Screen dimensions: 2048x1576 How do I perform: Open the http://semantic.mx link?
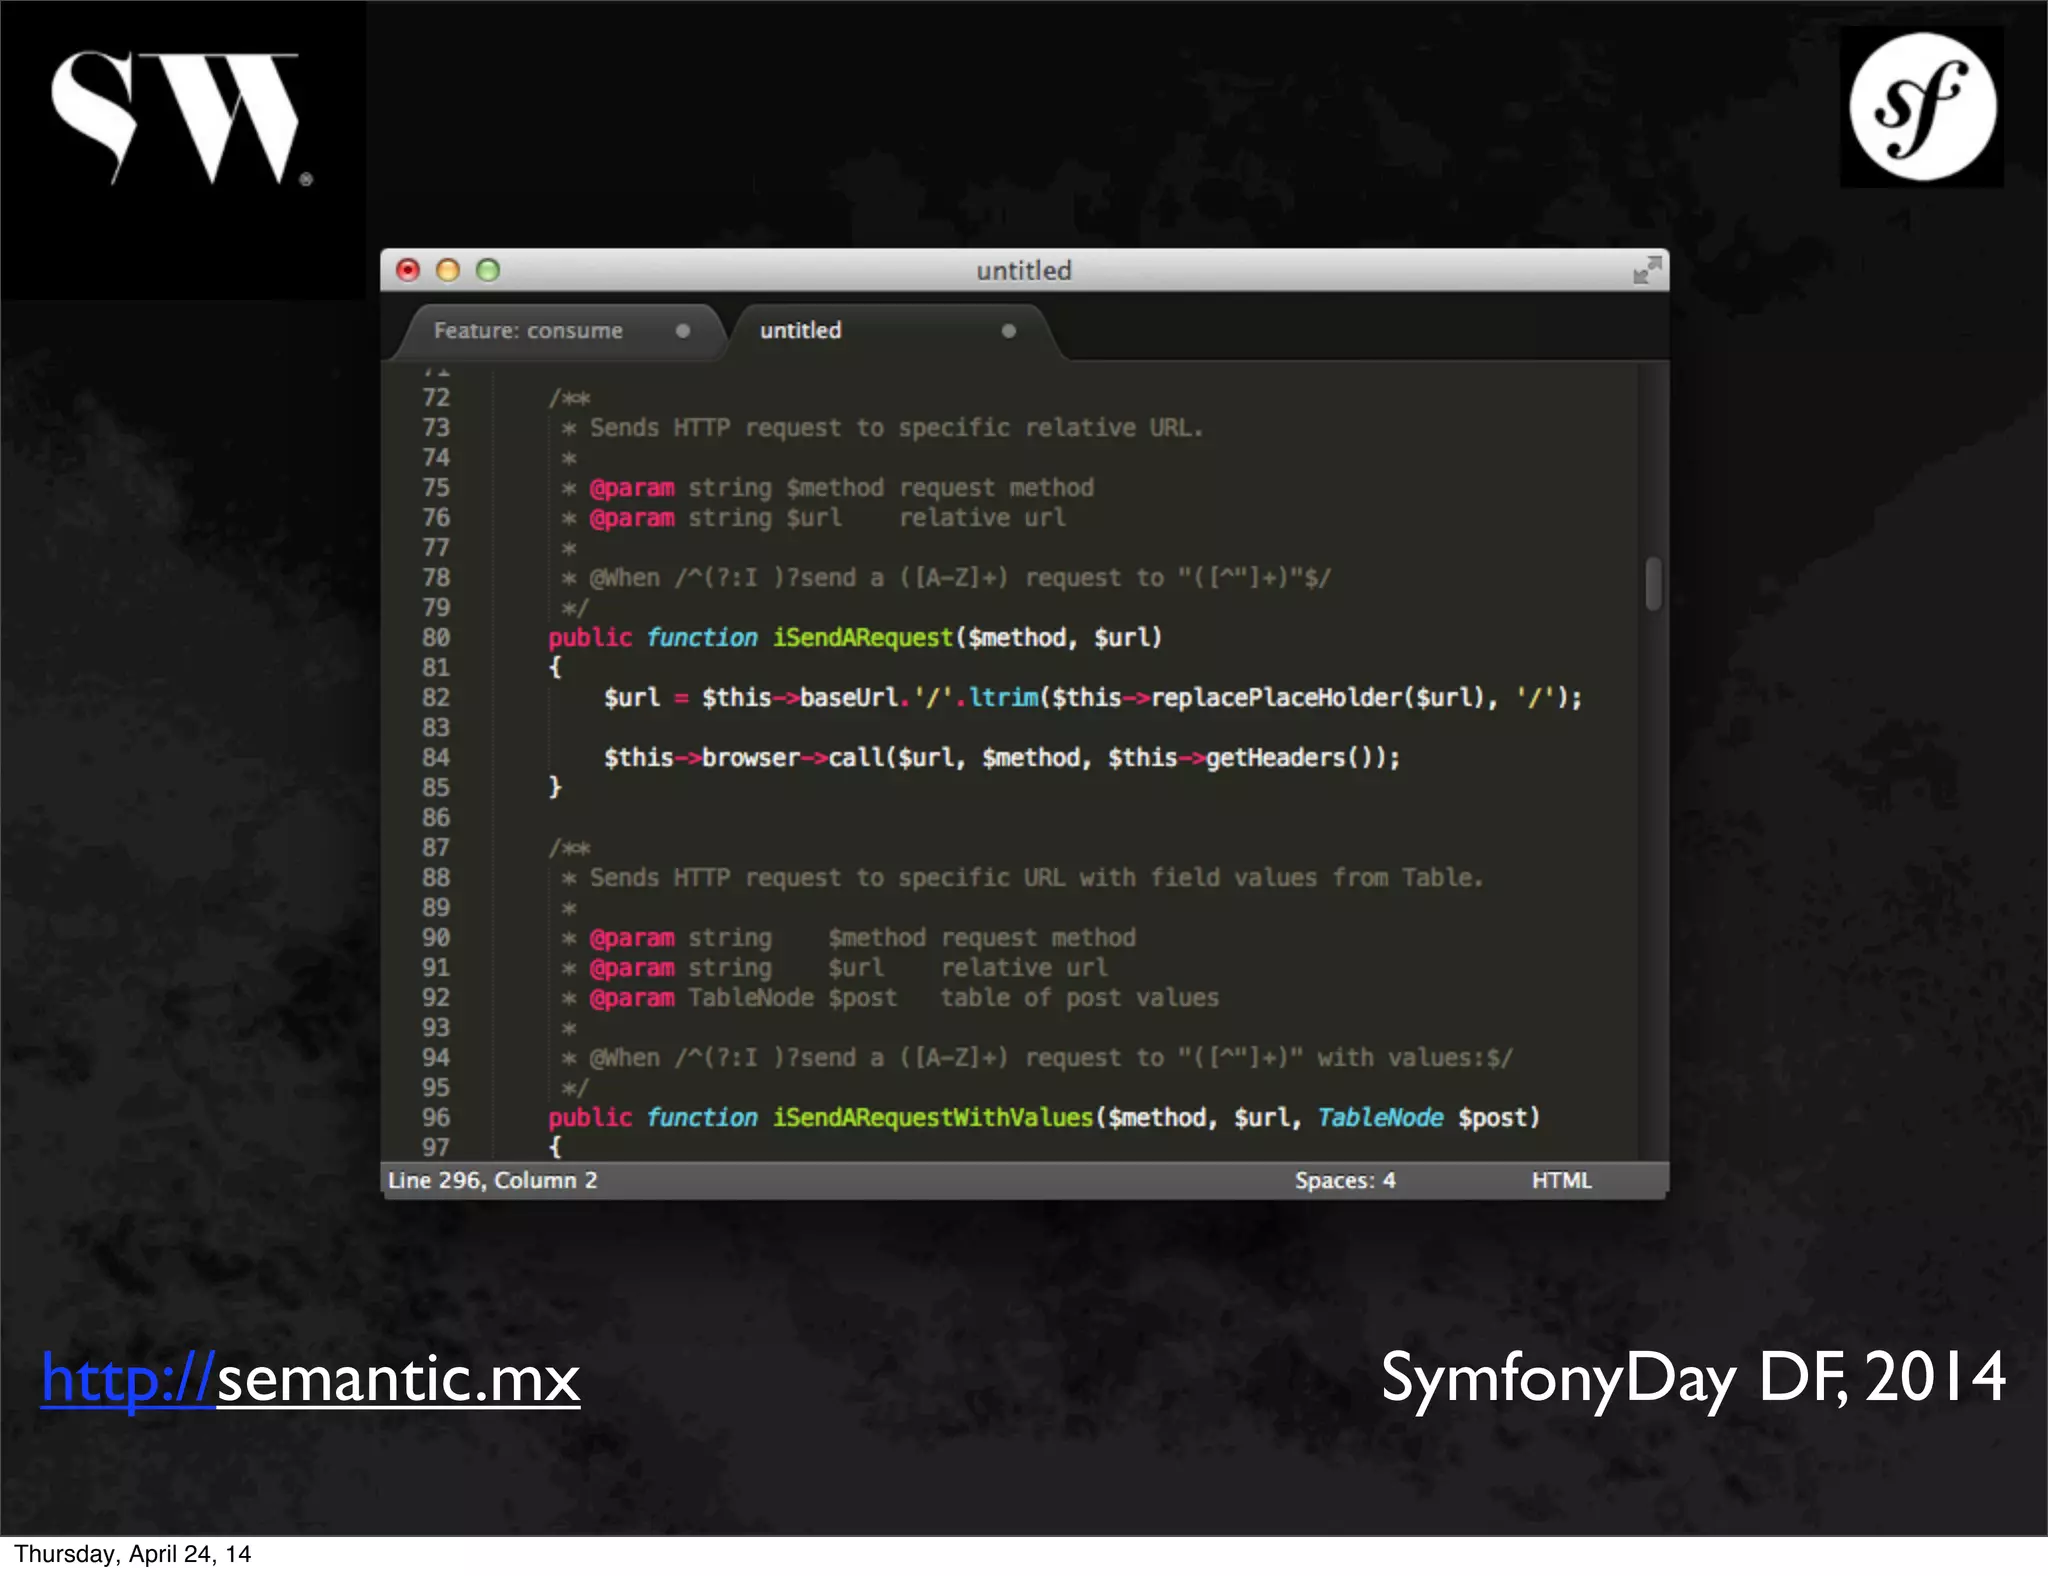pyautogui.click(x=310, y=1379)
